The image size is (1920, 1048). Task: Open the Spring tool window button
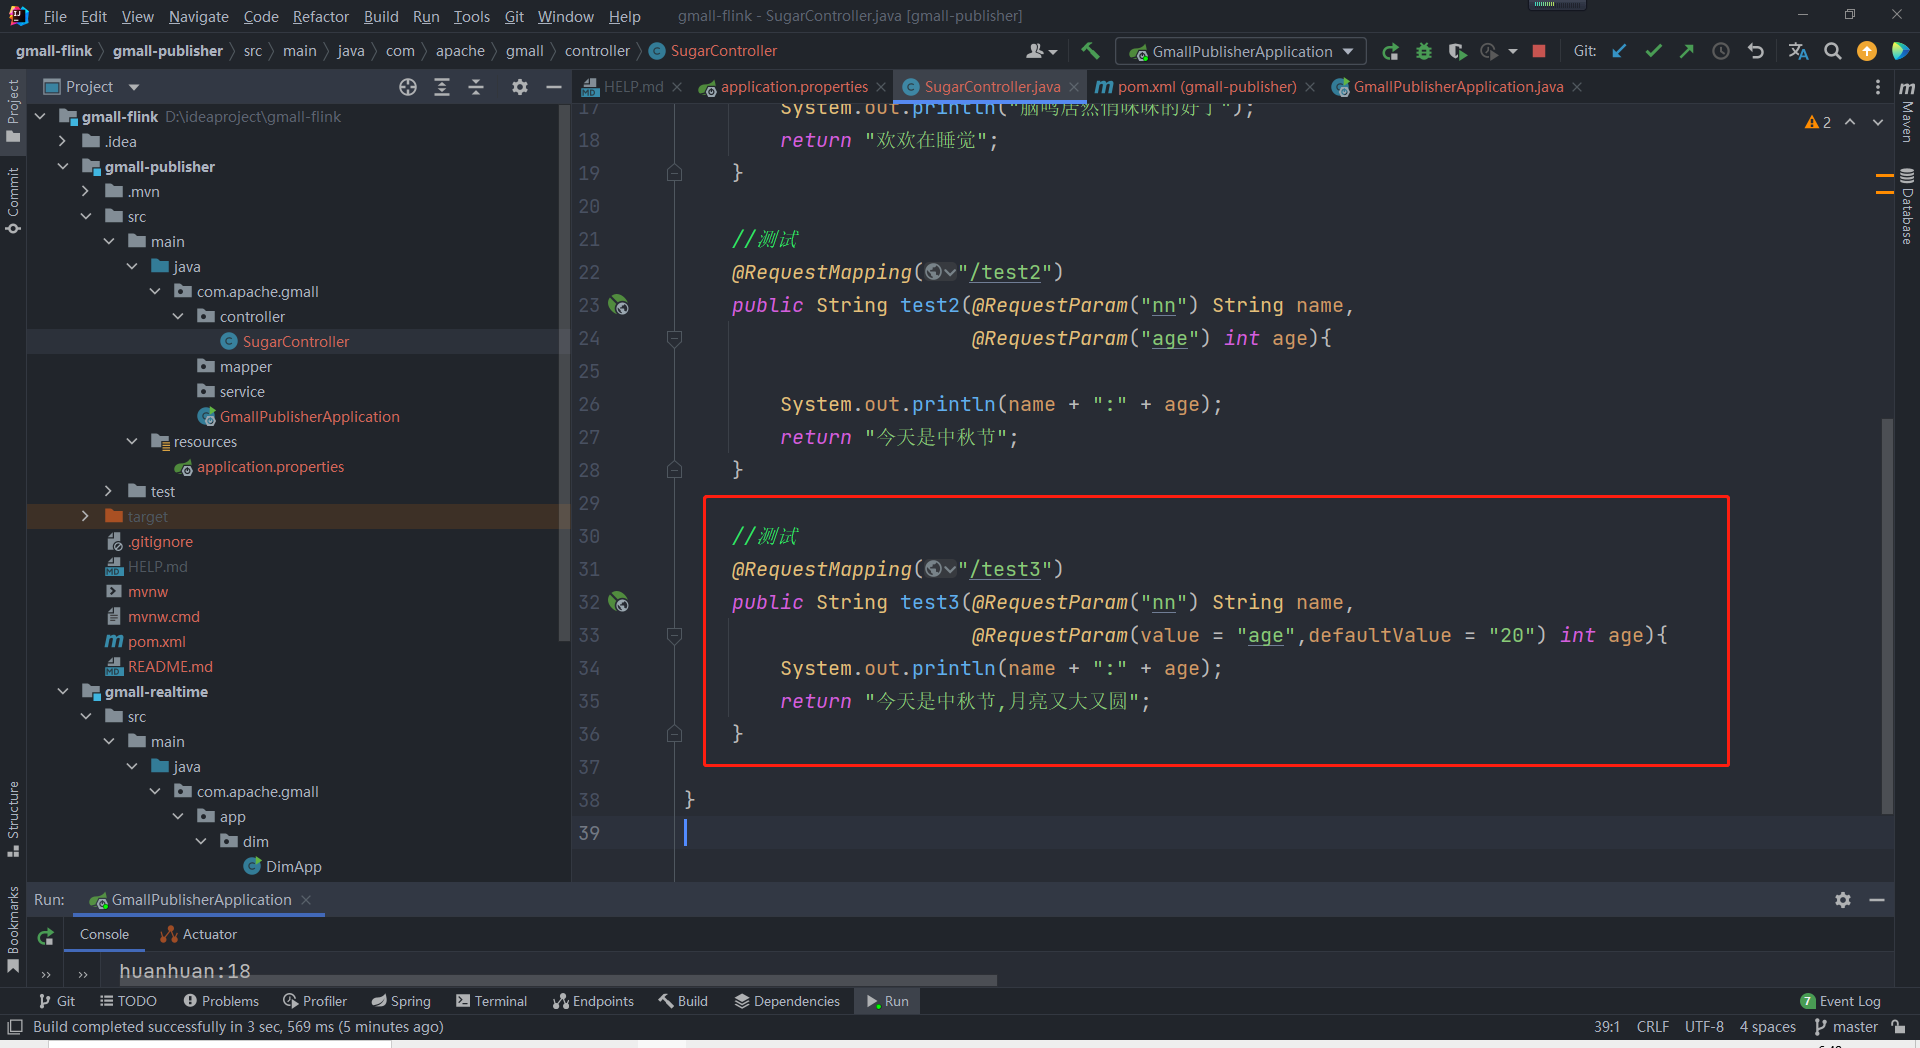pos(401,1001)
